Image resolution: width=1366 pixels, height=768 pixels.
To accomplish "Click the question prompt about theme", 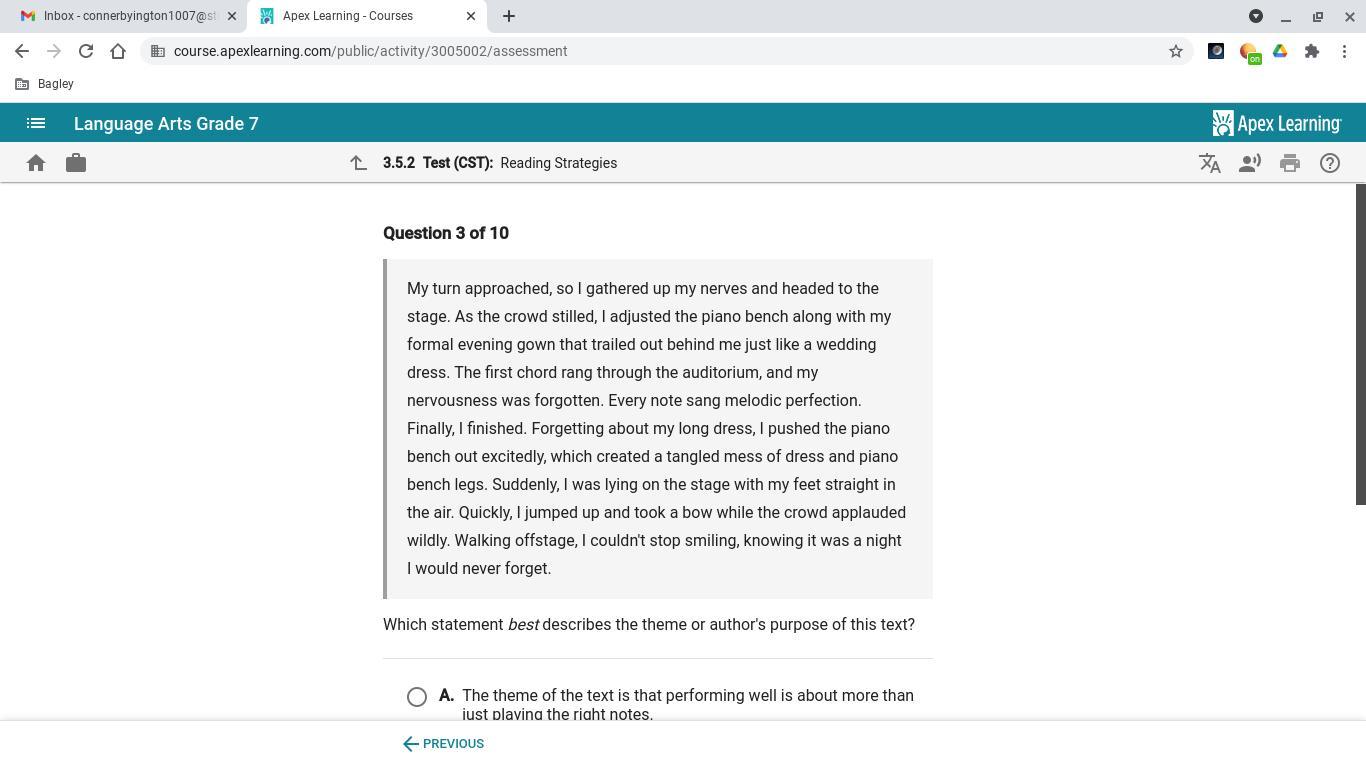I will [x=649, y=624].
